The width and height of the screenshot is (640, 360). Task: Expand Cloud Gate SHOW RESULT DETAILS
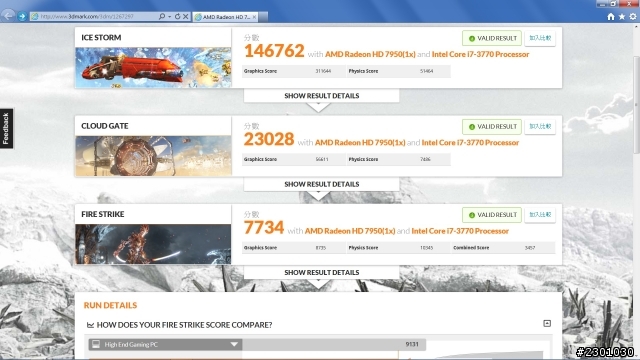click(322, 184)
